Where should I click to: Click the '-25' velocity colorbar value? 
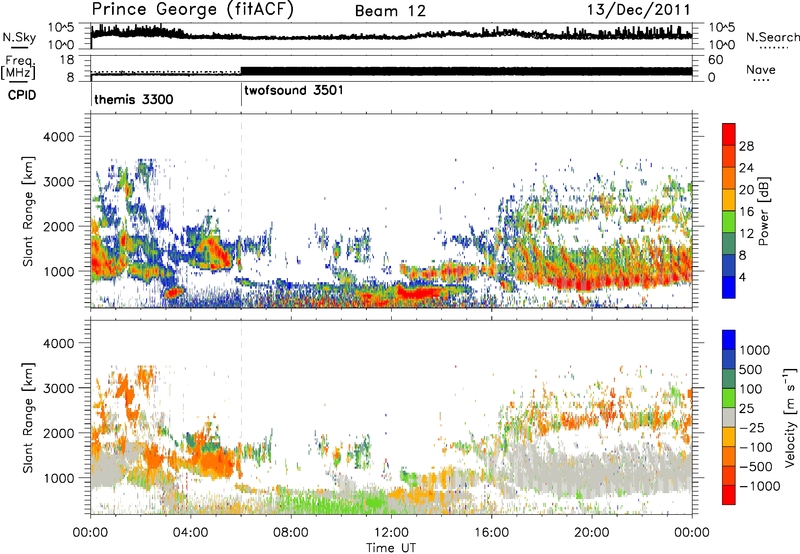[752, 428]
